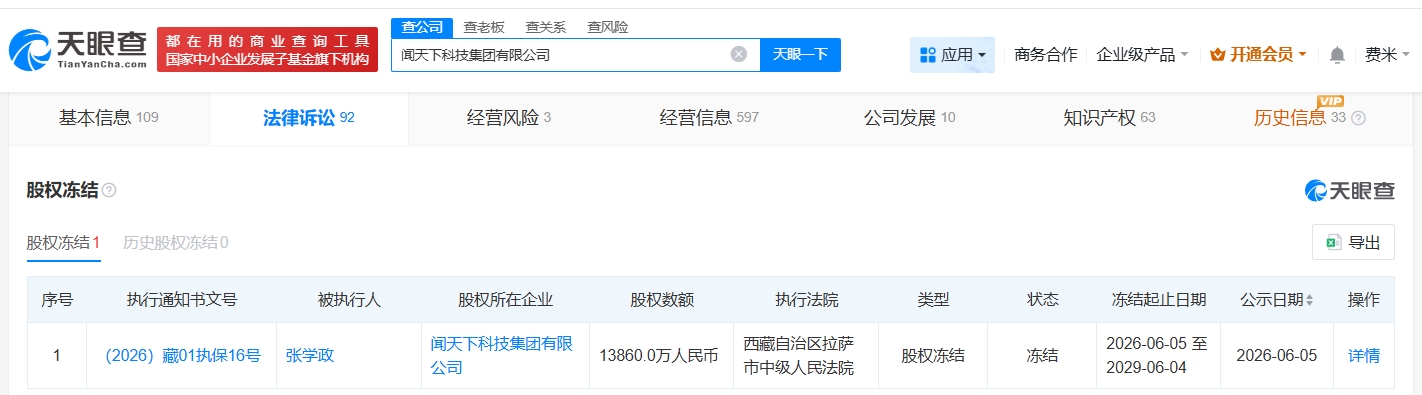
Task: Open the 历史信息 VIP tab
Action: point(1300,118)
